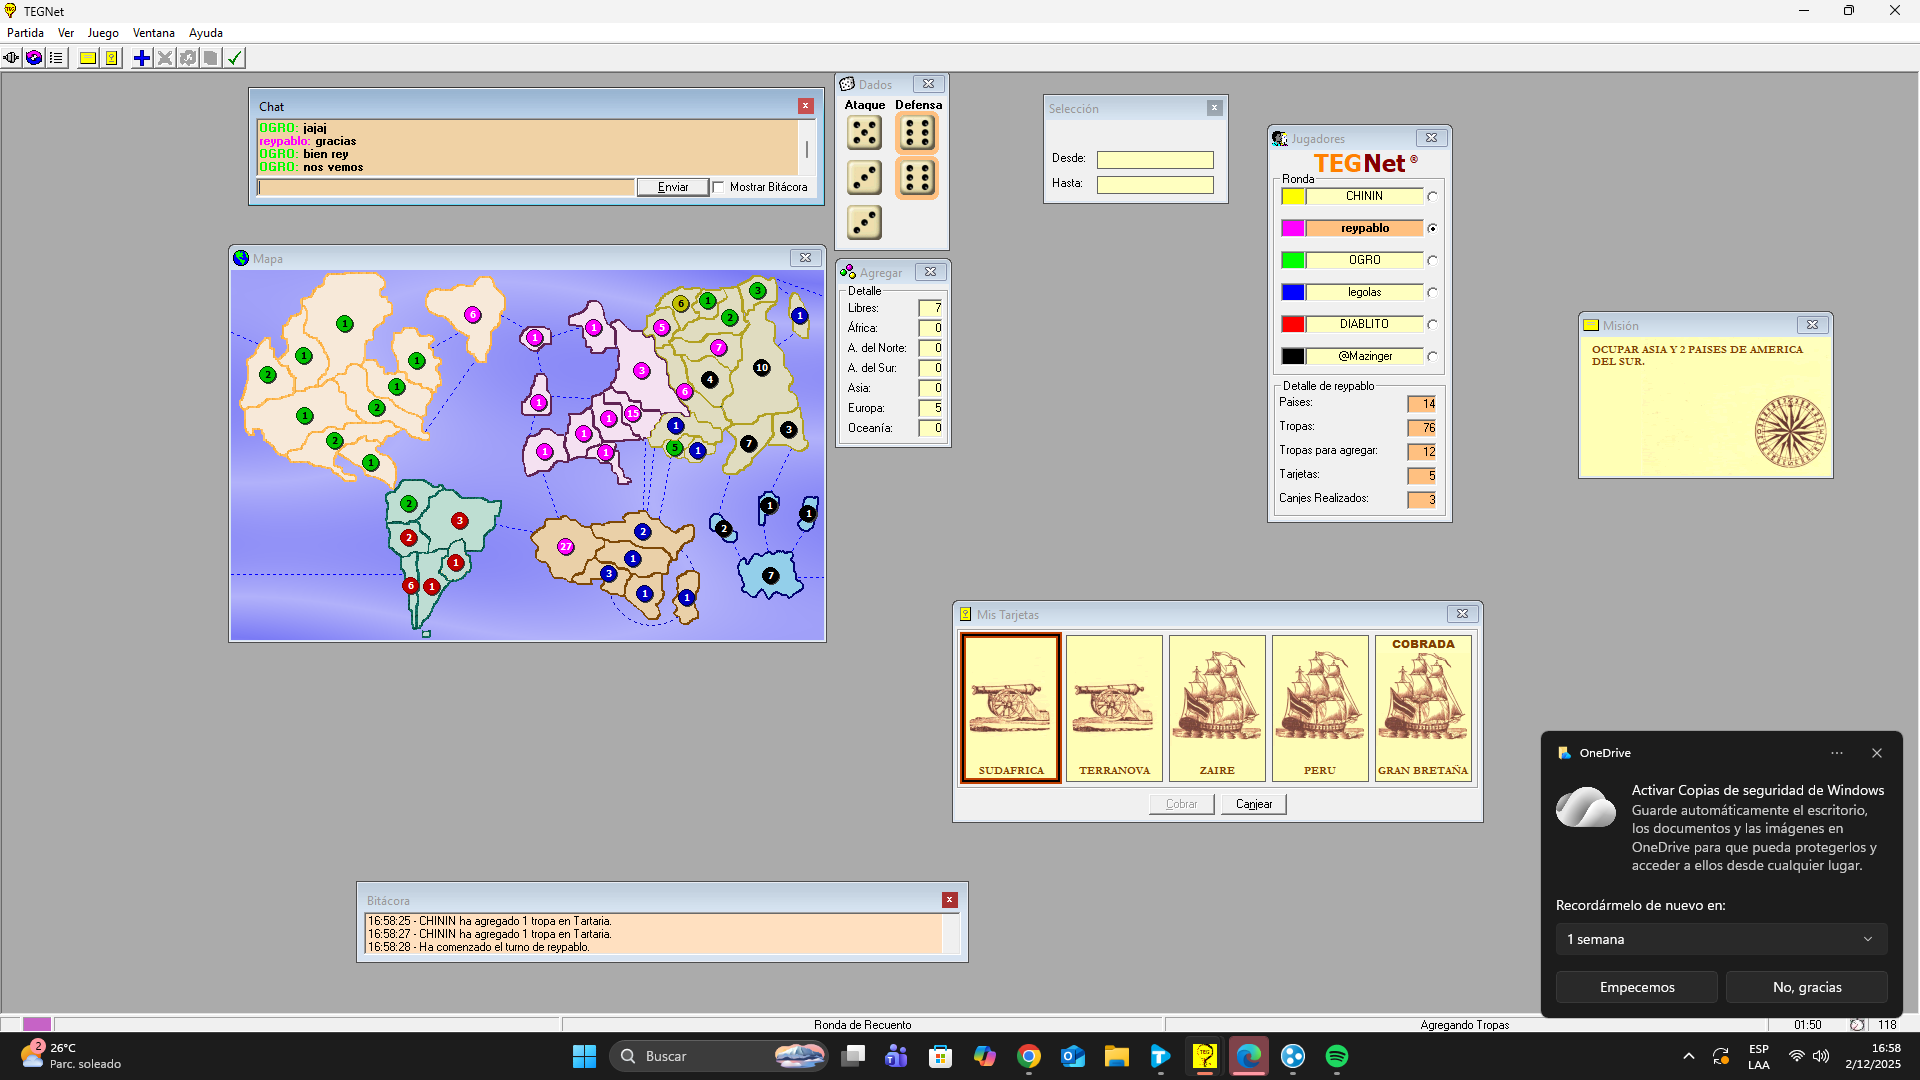Enable the Mostrar Bitácora checkbox
The height and width of the screenshot is (1080, 1920).
[718, 187]
